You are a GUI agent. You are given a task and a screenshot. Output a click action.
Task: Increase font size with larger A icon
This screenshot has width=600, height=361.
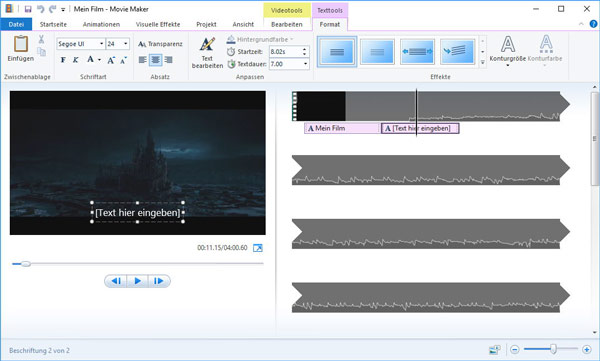(111, 60)
